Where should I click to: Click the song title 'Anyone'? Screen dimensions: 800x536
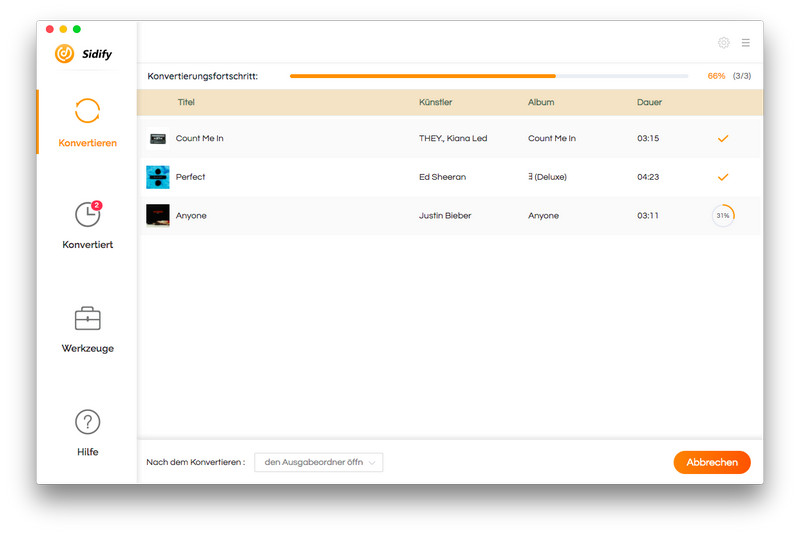(x=191, y=216)
